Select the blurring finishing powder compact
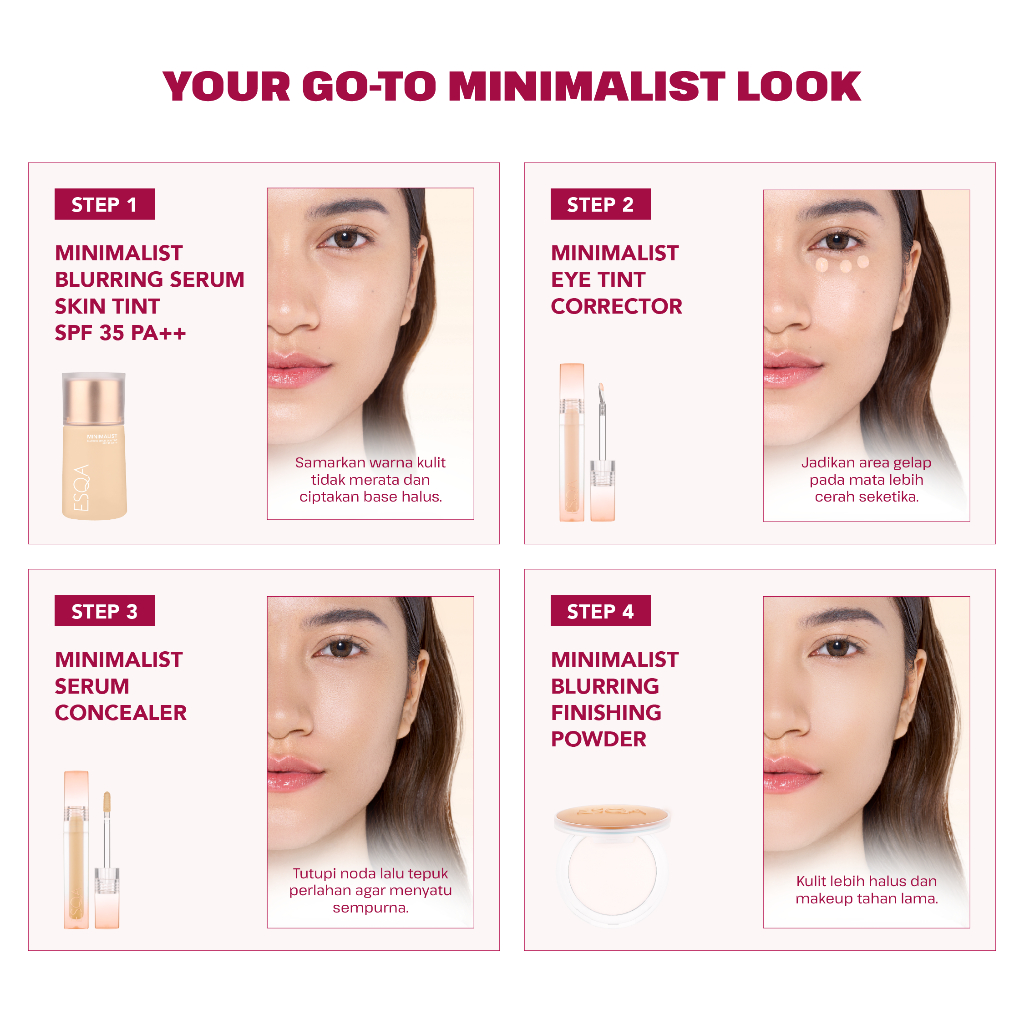This screenshot has height=1024, width=1024. pos(612,863)
